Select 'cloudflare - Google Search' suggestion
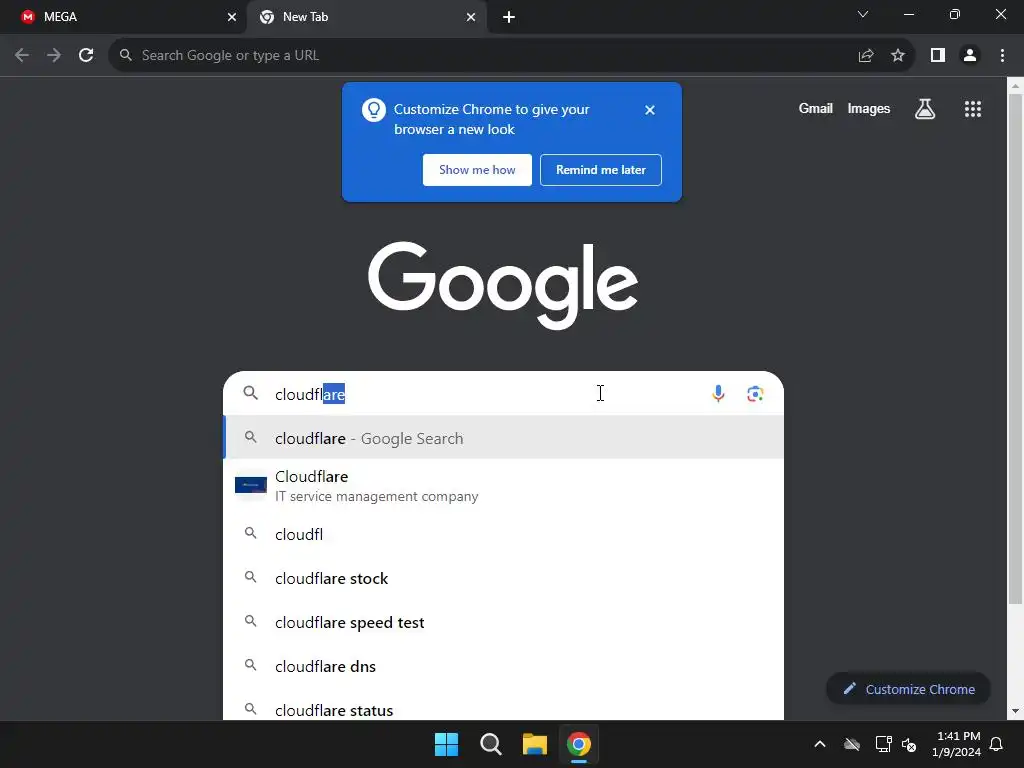This screenshot has width=1024, height=768. tap(504, 438)
